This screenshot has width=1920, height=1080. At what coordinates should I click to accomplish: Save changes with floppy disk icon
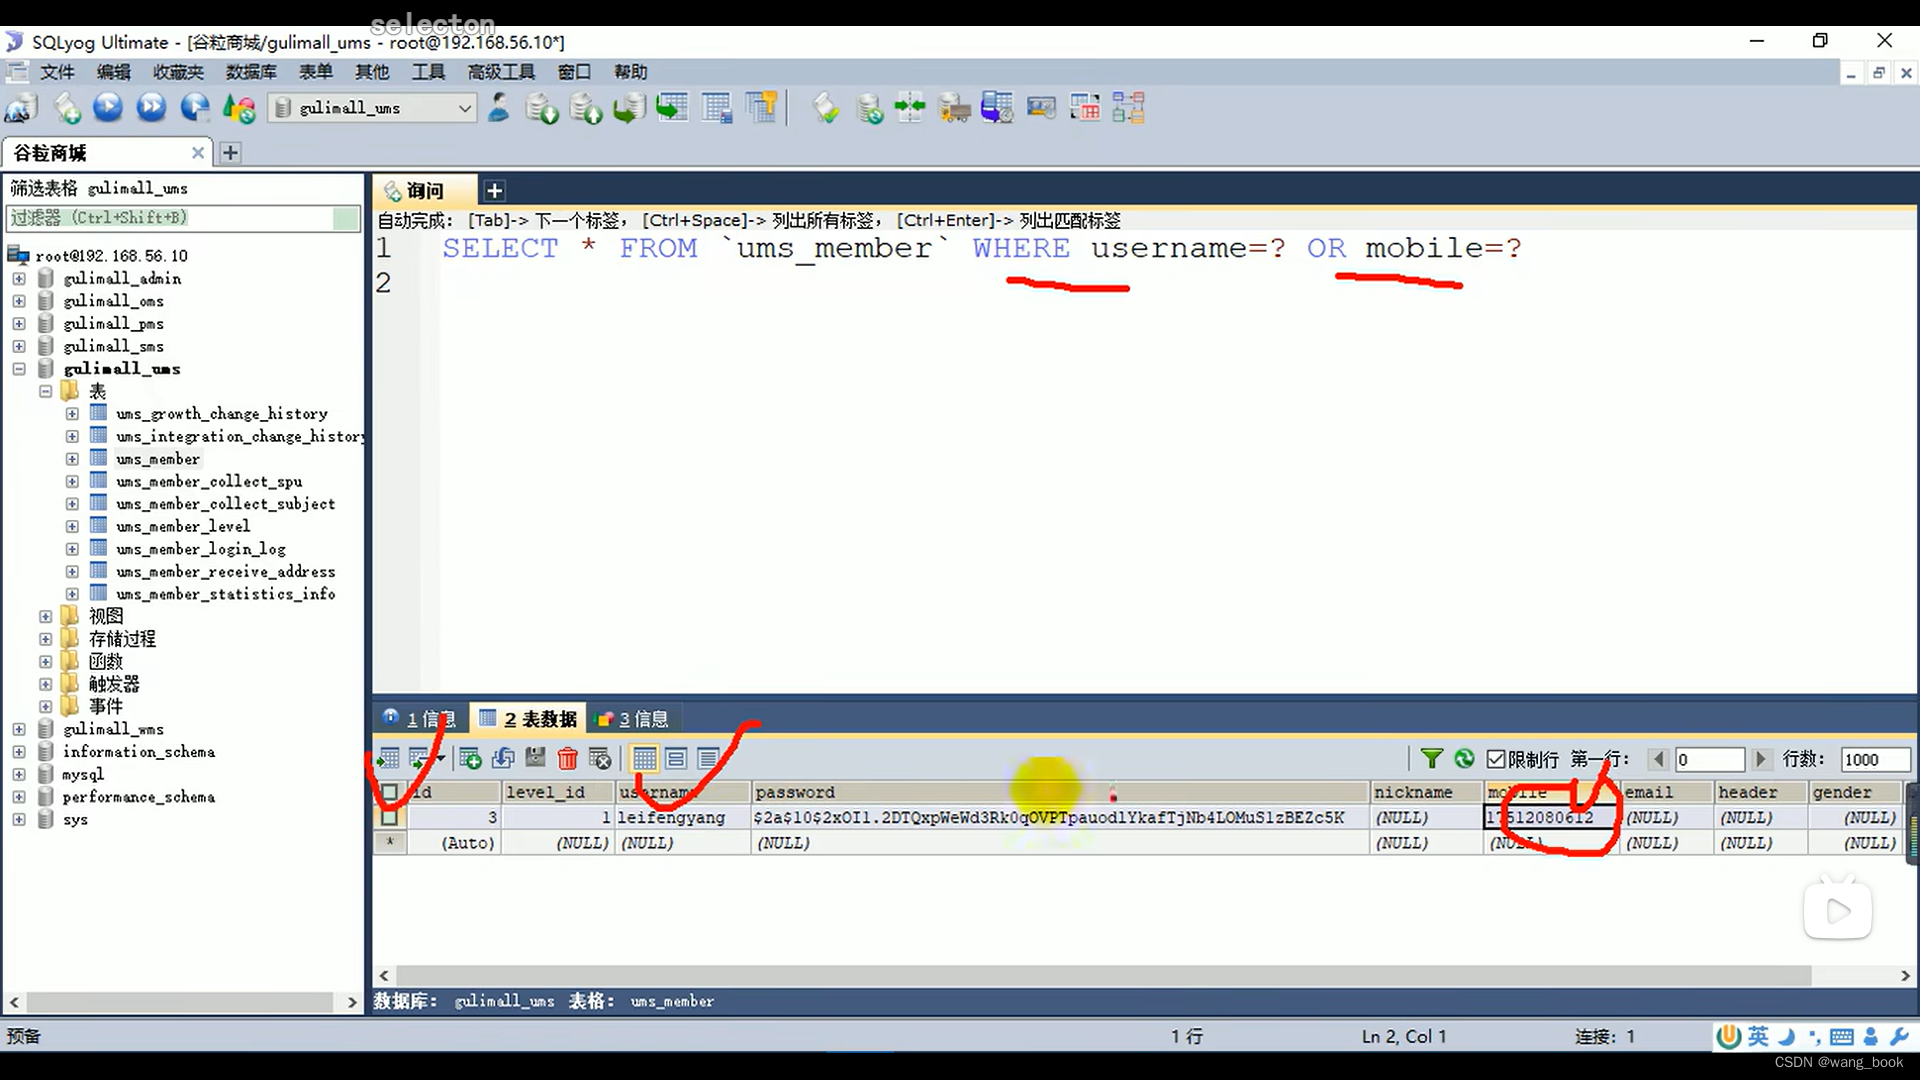point(536,759)
